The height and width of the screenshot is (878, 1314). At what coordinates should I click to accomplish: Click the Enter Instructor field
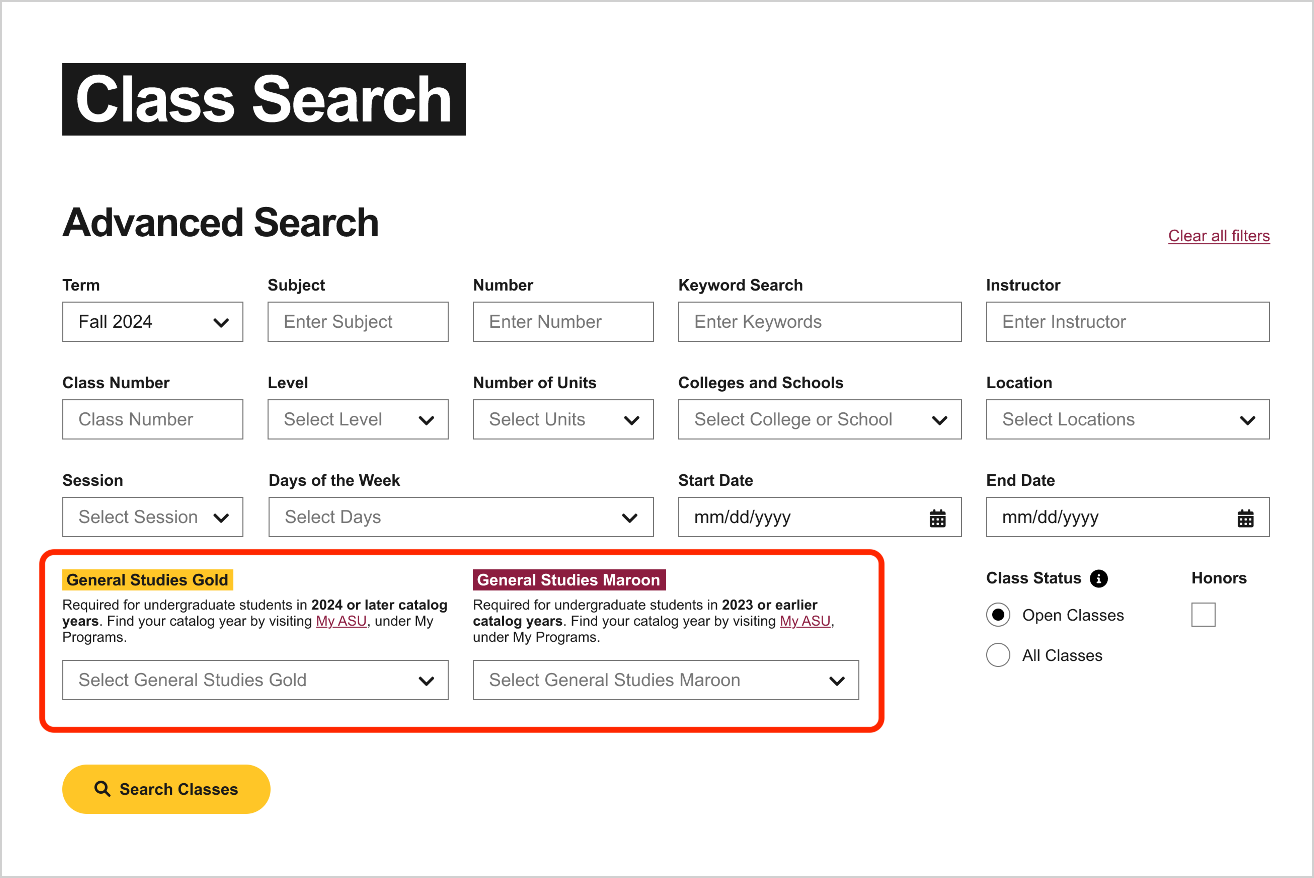pos(1127,321)
